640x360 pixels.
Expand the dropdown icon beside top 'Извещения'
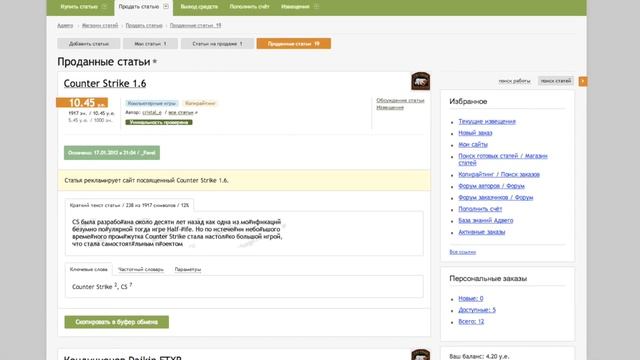(316, 7)
